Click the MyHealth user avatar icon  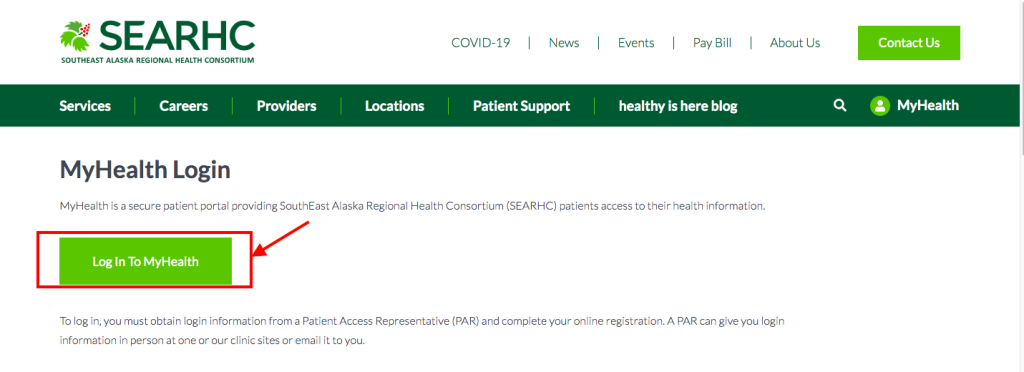(x=880, y=106)
